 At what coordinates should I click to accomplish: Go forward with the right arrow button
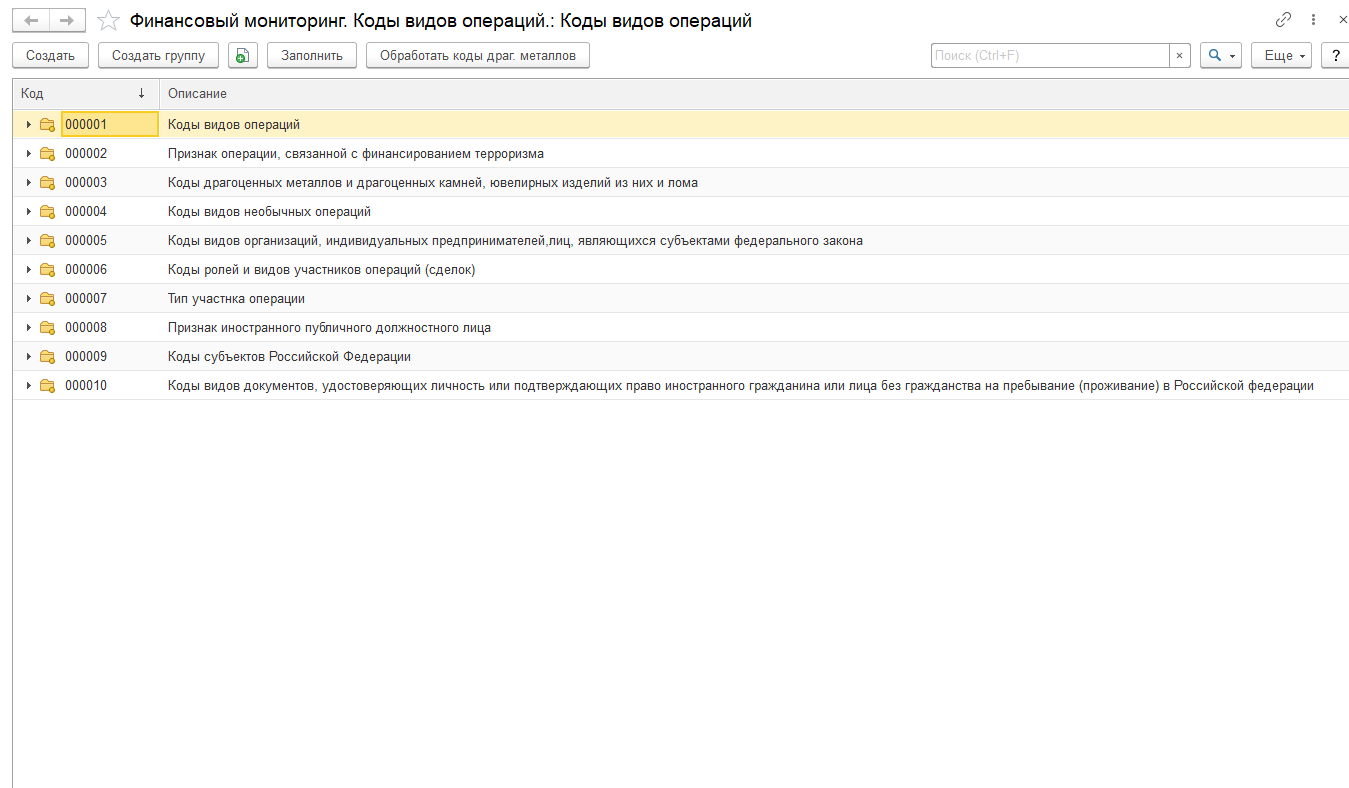(67, 20)
